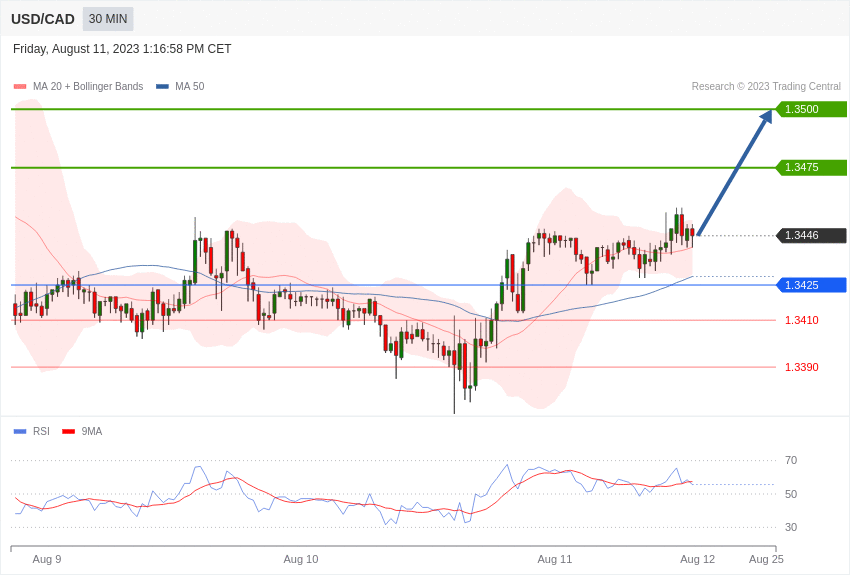Toggle the 9MA legend entry
Screen dimensions: 850x576
click(x=82, y=431)
